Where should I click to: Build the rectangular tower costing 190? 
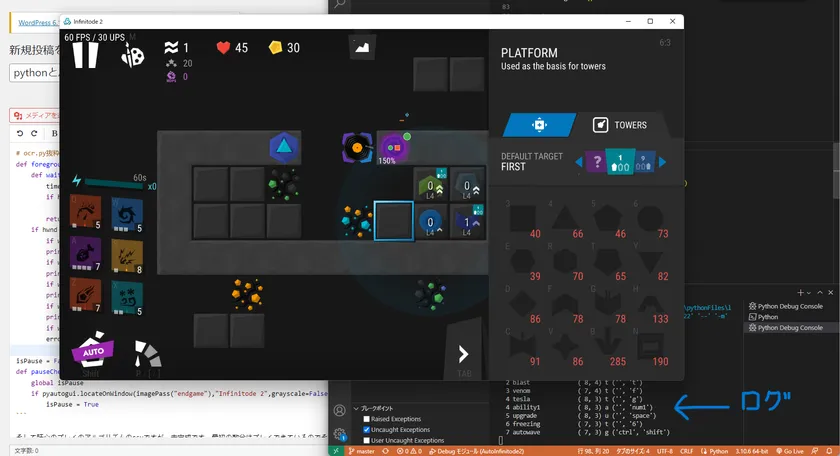tap(651, 348)
